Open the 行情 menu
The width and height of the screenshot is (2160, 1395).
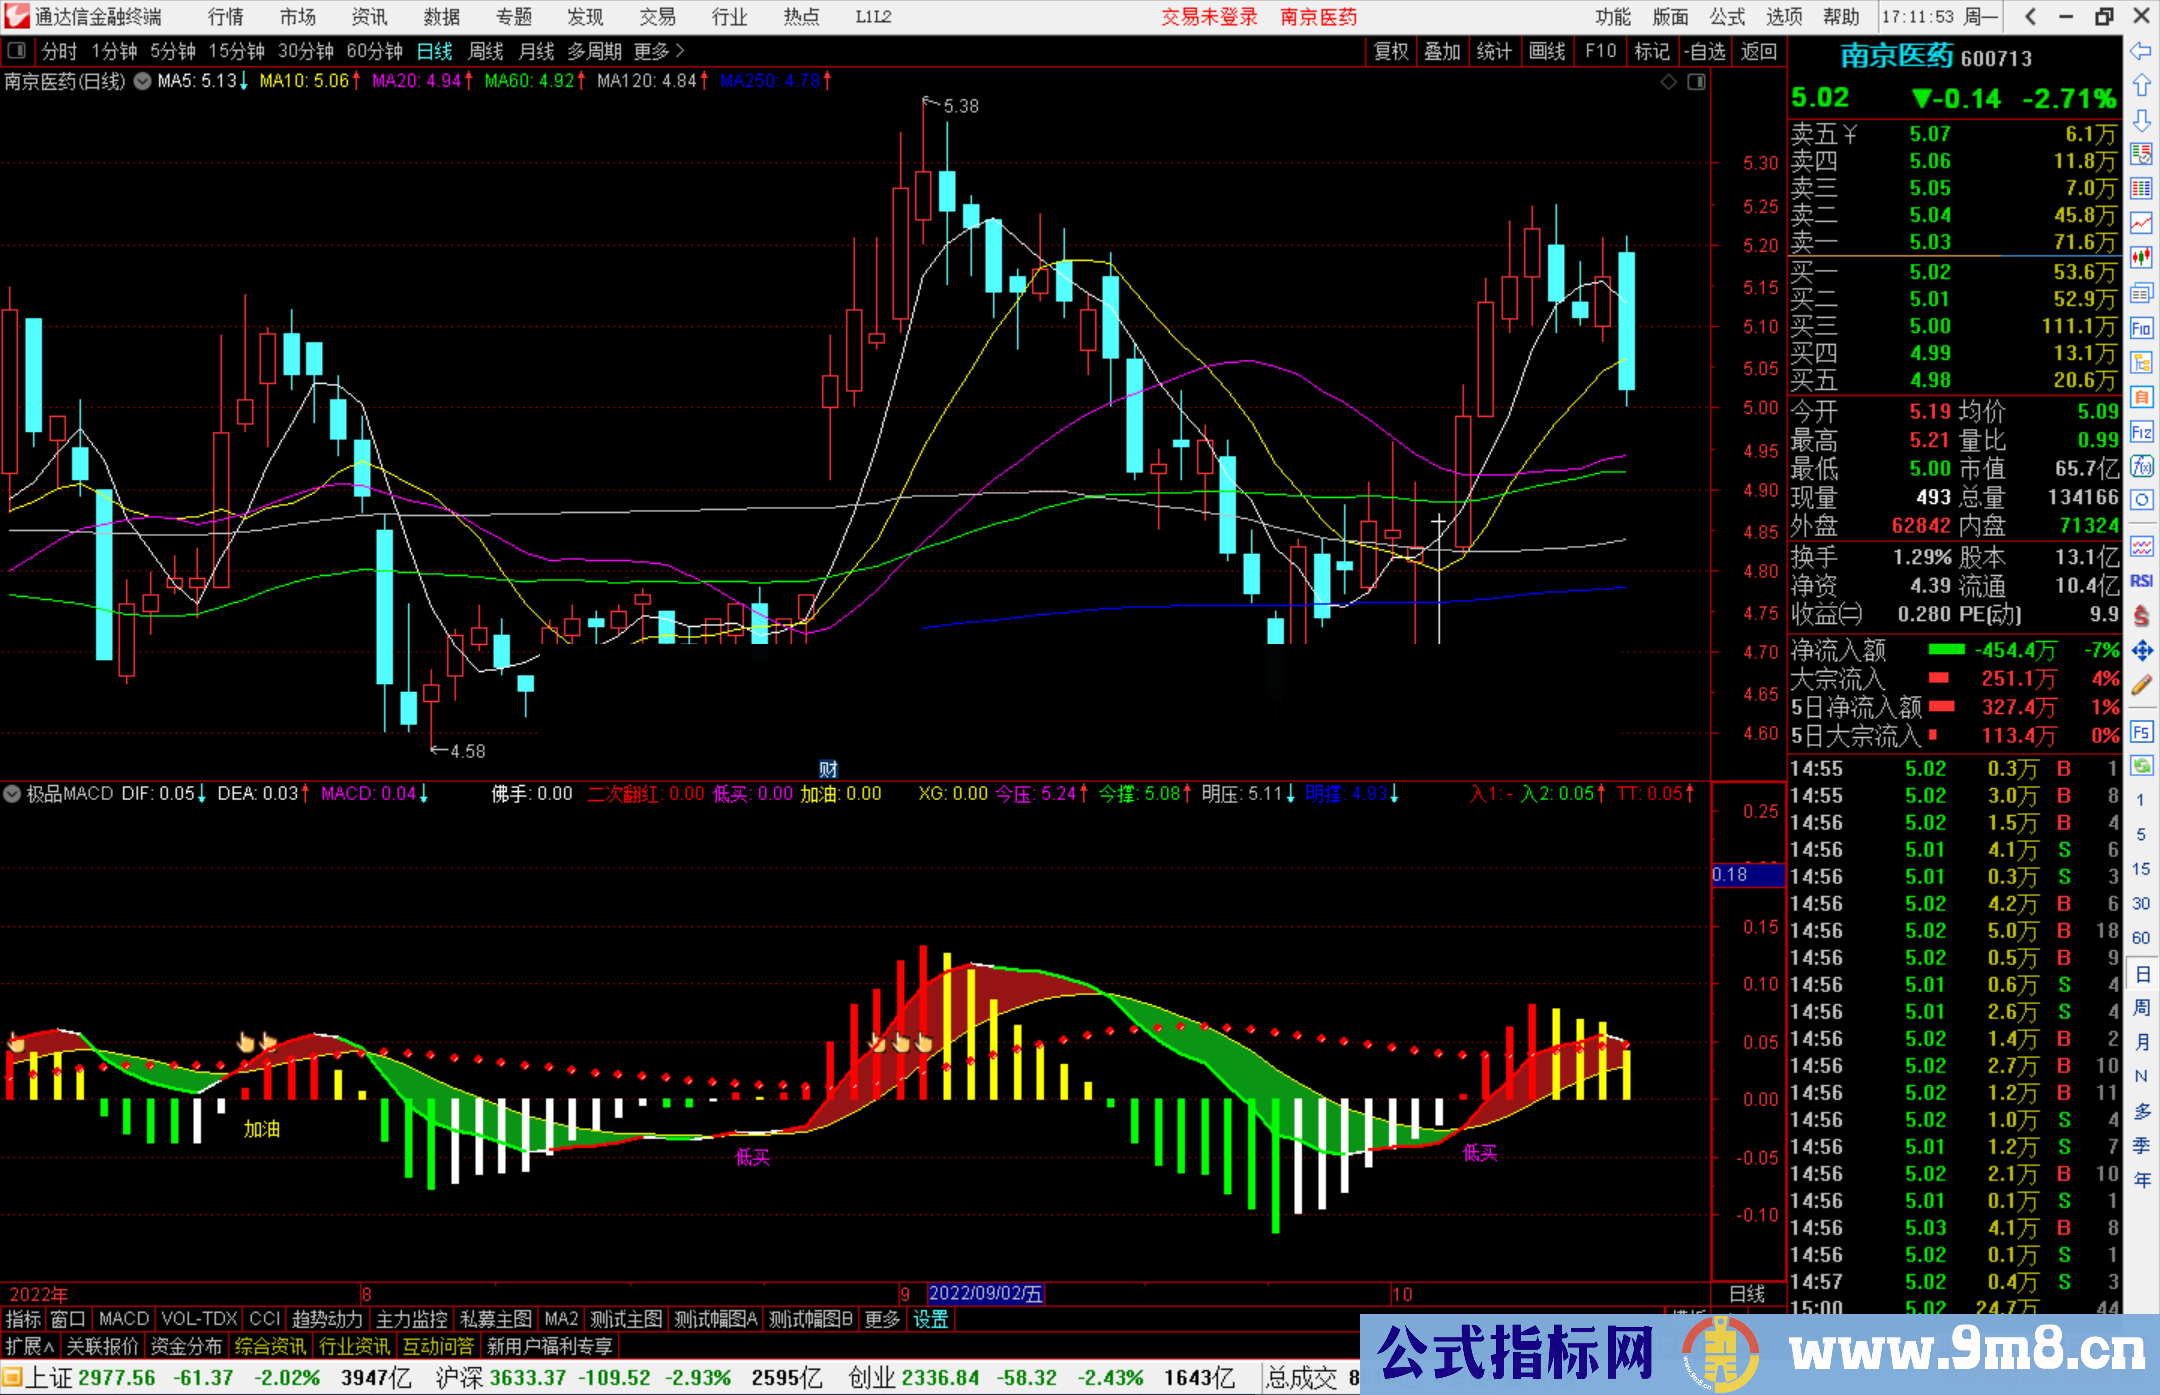pos(225,17)
